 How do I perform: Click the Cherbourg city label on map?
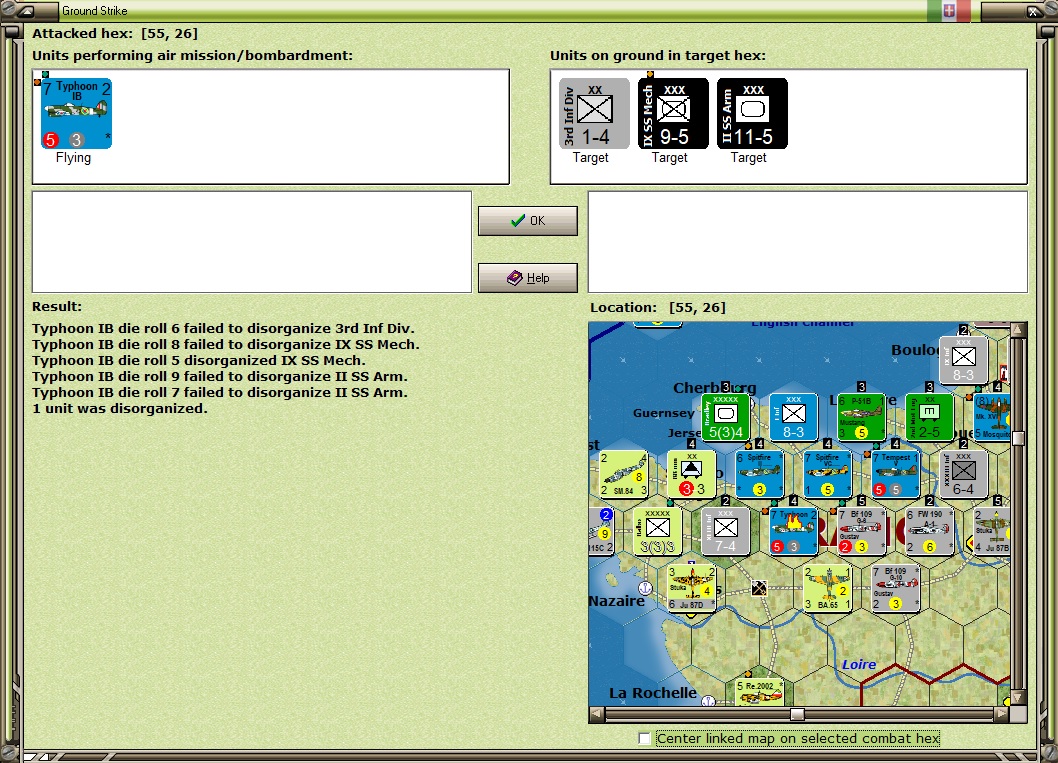tap(715, 388)
